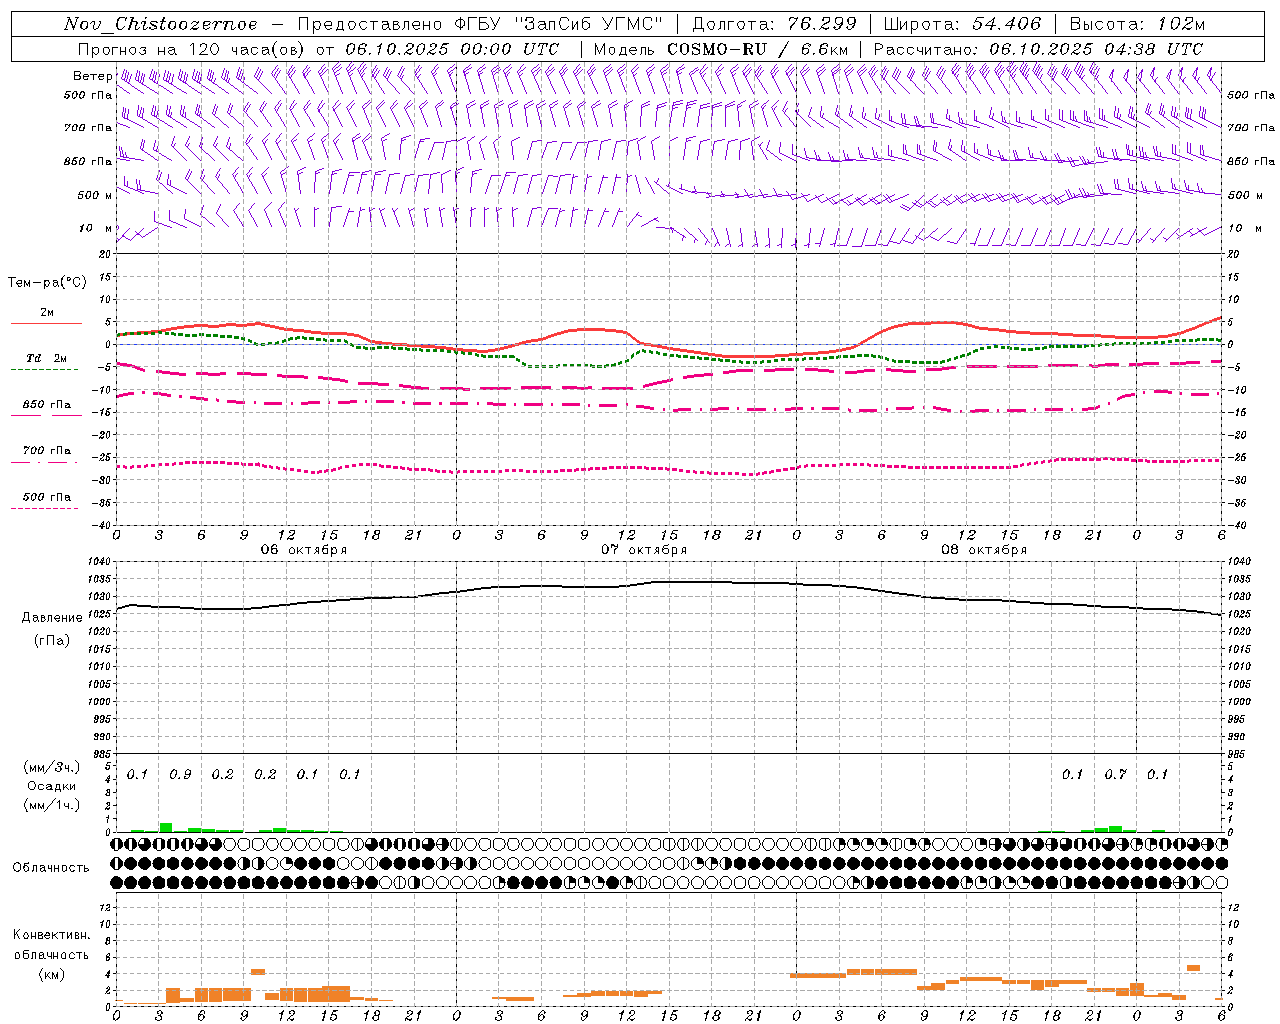Click the Облачность cloud cover label

(x=51, y=867)
